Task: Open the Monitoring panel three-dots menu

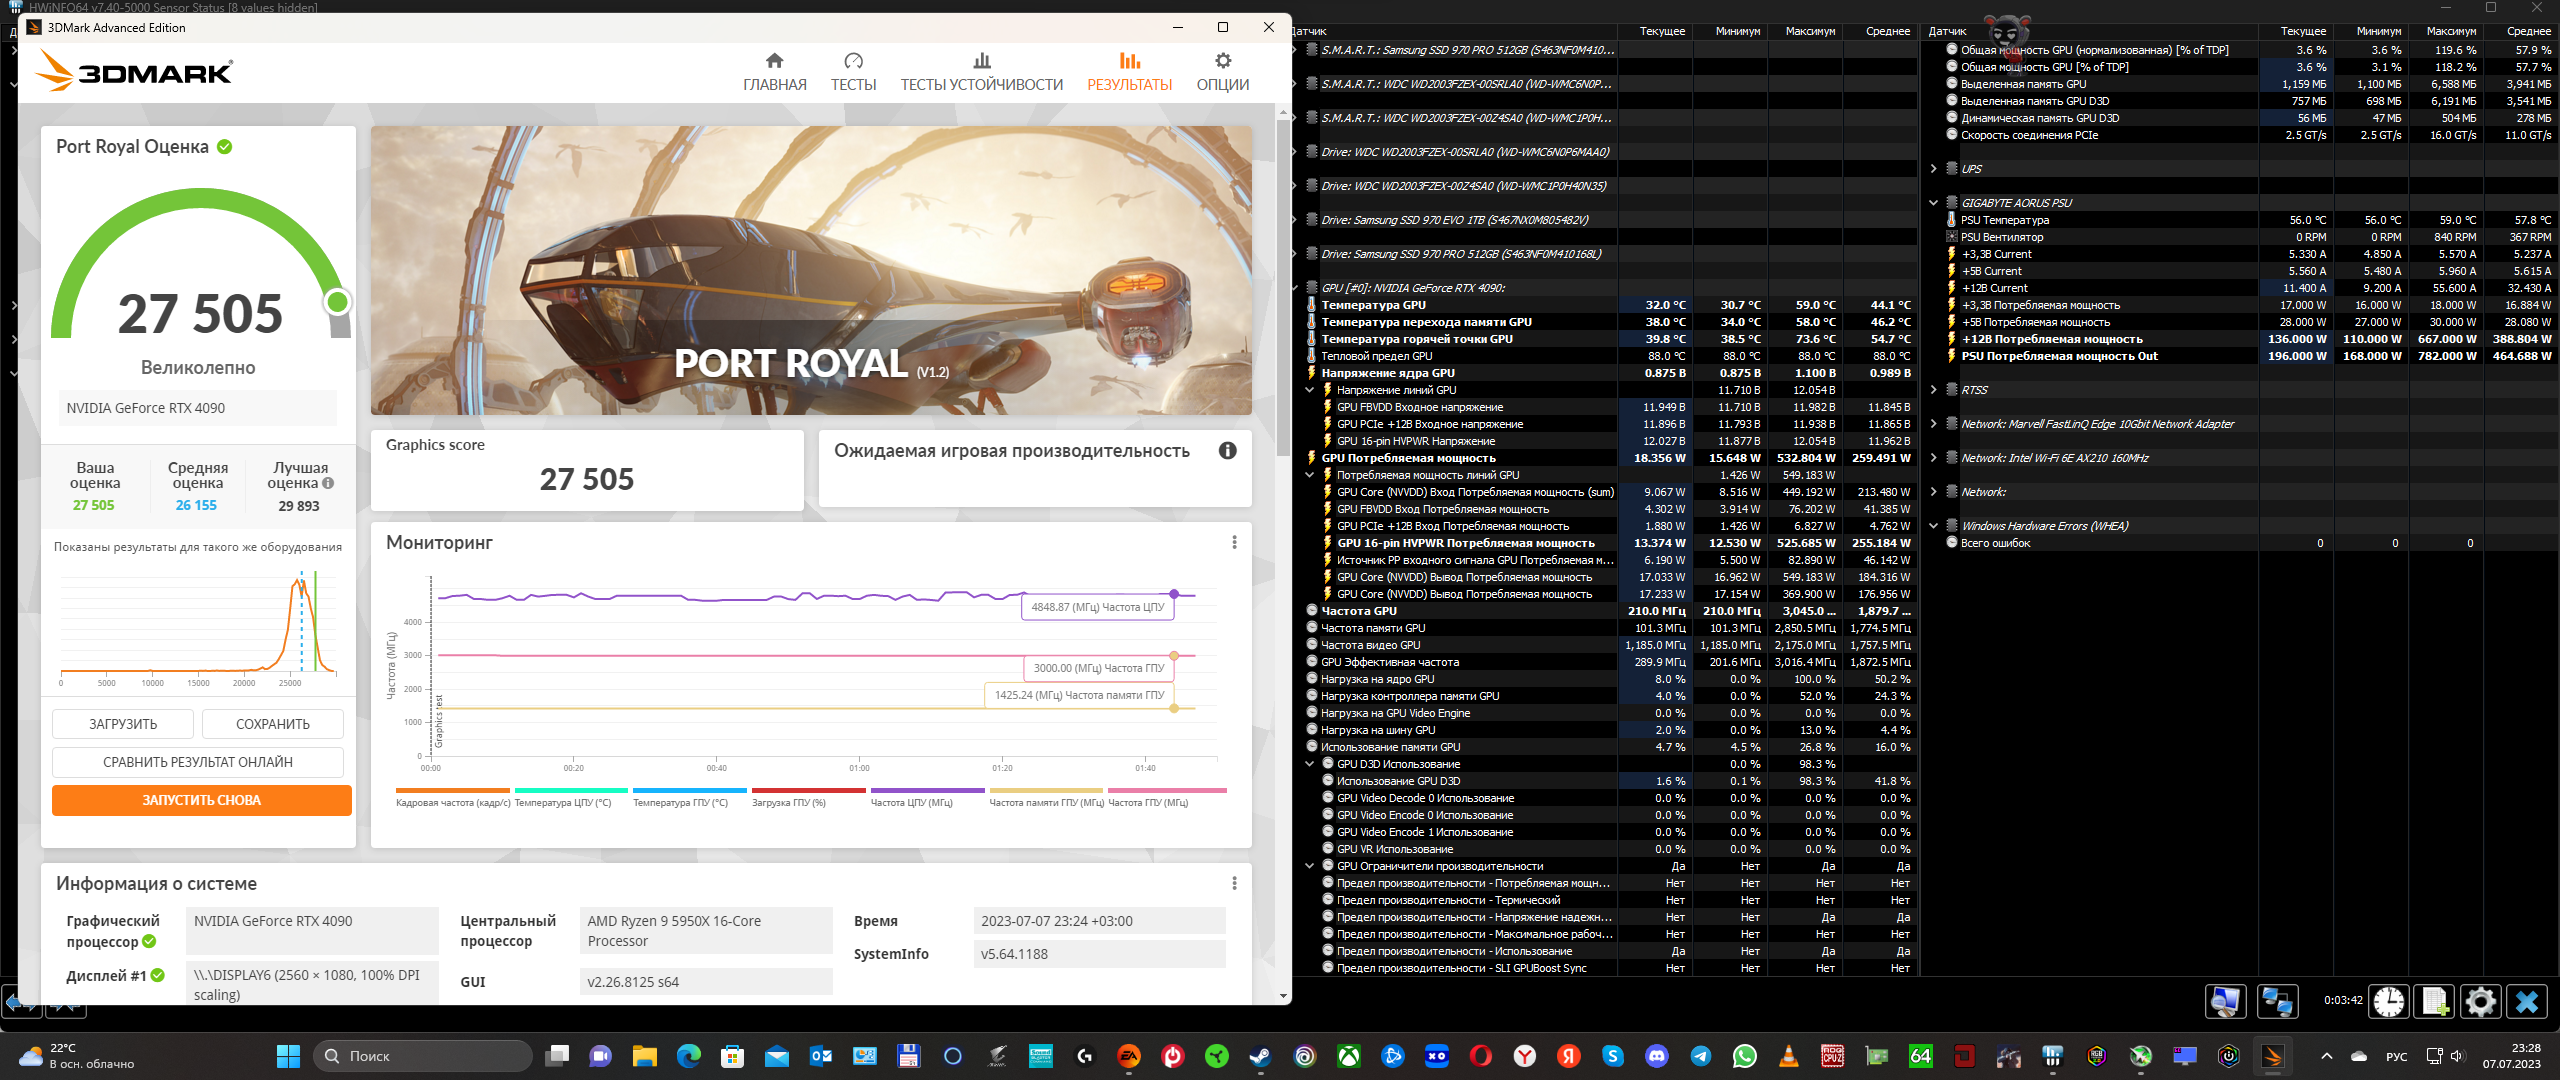Action: (x=1234, y=542)
